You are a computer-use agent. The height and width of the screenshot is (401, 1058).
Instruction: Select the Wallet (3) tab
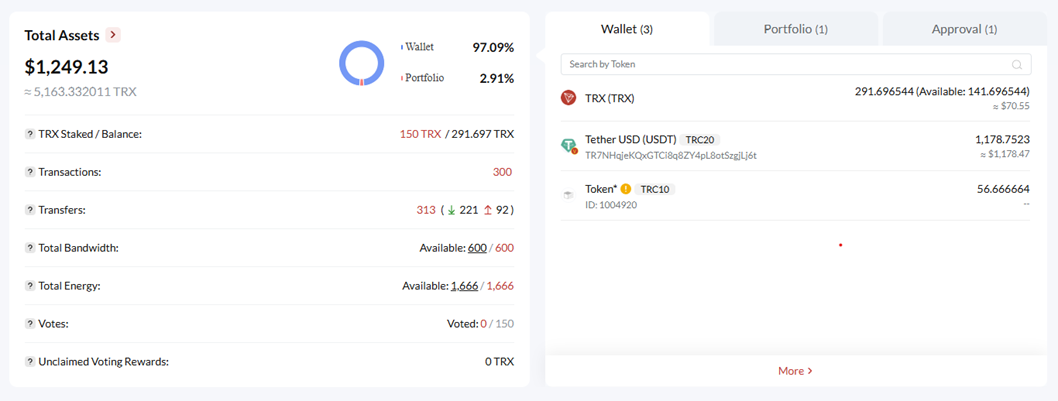[x=627, y=29]
